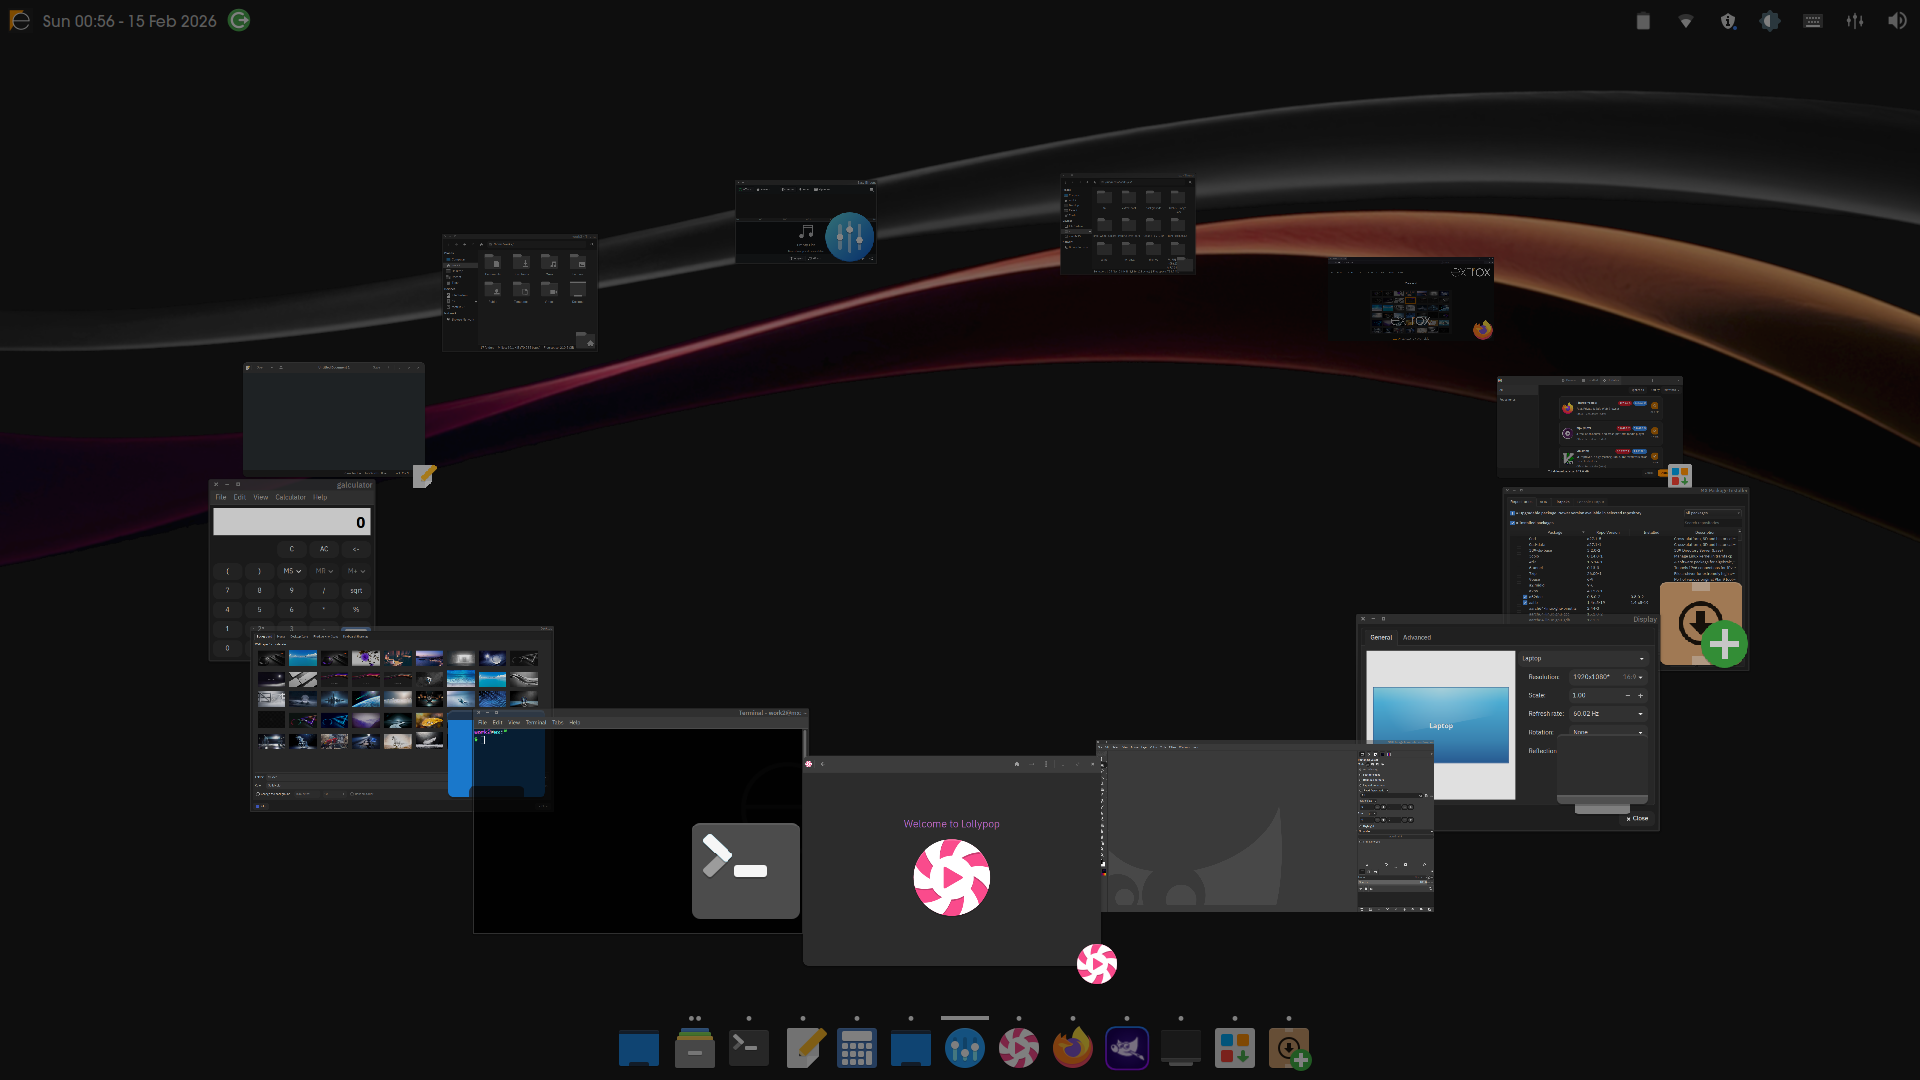
Task: Increase the Scale value with plus
Action: pos(1640,695)
